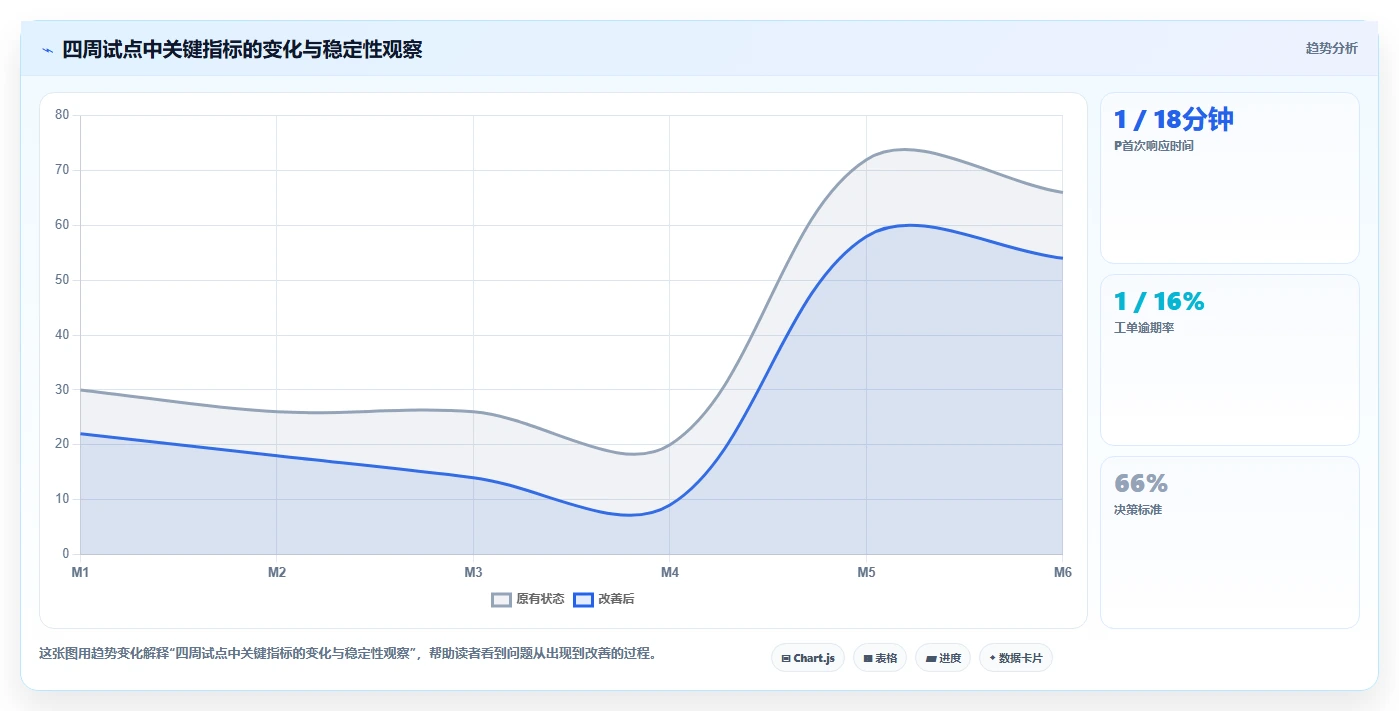The width and height of the screenshot is (1399, 711).
Task: Click the gray 原有状态 legend swatch
Action: point(501,600)
